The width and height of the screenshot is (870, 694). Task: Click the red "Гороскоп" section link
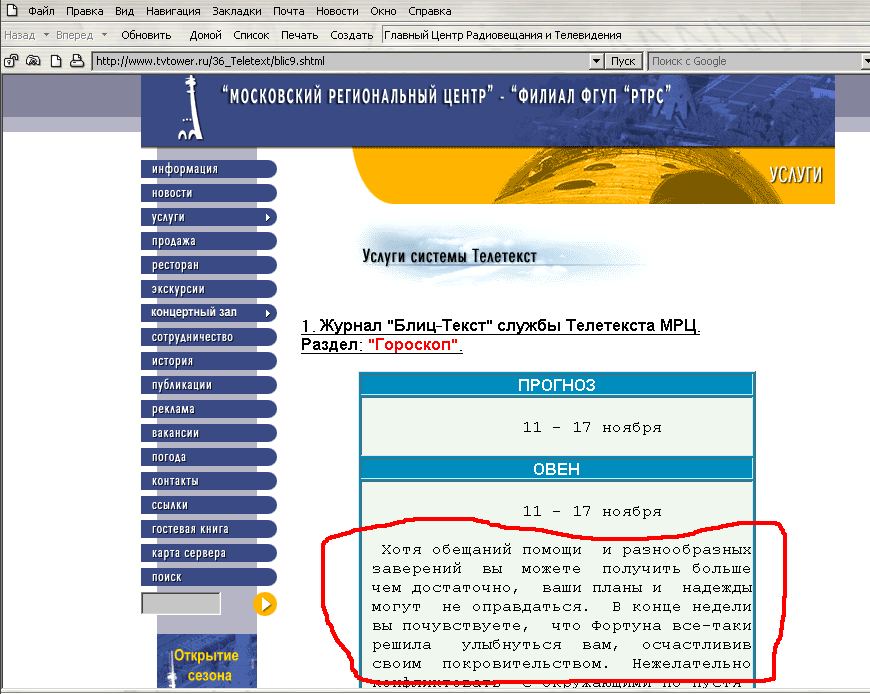click(x=413, y=345)
